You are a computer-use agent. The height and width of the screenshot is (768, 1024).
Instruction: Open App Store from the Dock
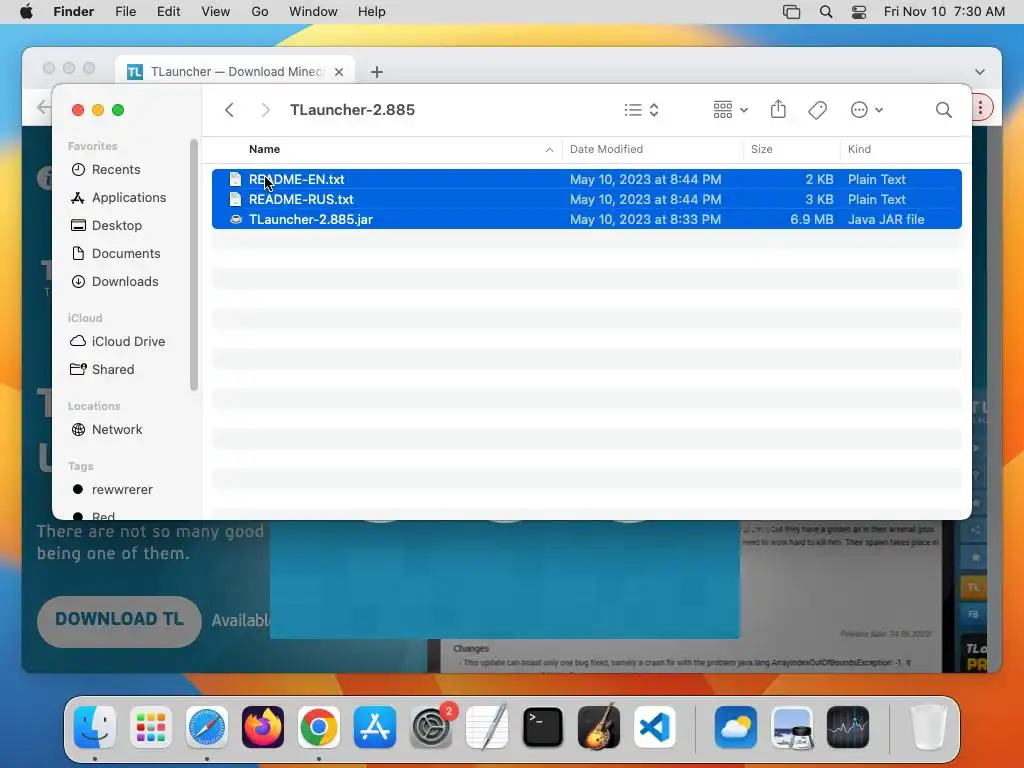[375, 727]
